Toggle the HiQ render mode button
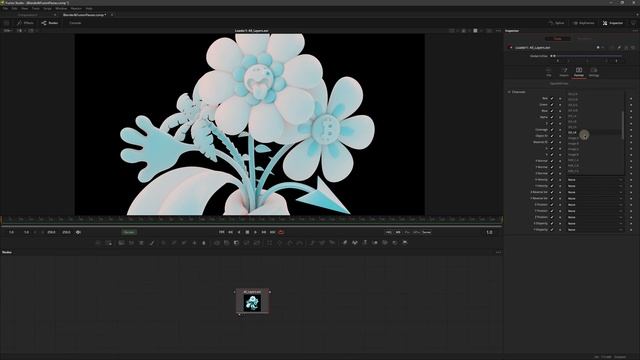 (x=389, y=232)
